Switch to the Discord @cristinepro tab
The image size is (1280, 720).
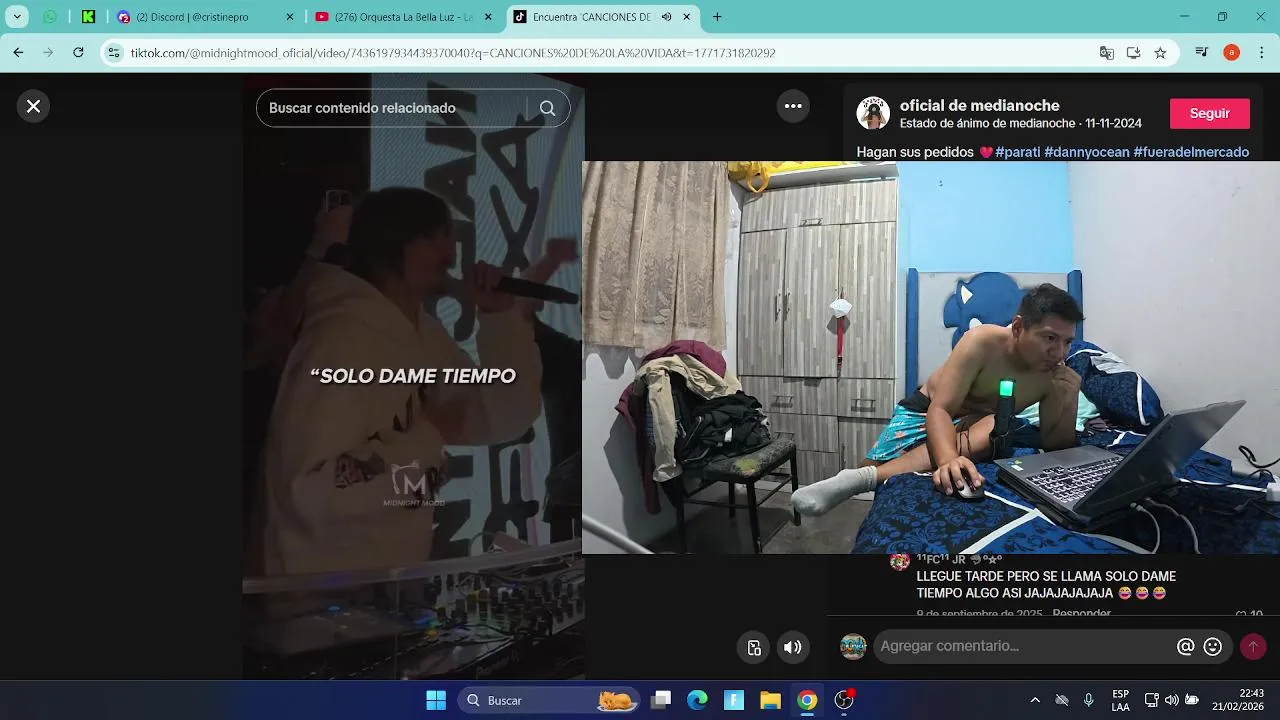193,17
